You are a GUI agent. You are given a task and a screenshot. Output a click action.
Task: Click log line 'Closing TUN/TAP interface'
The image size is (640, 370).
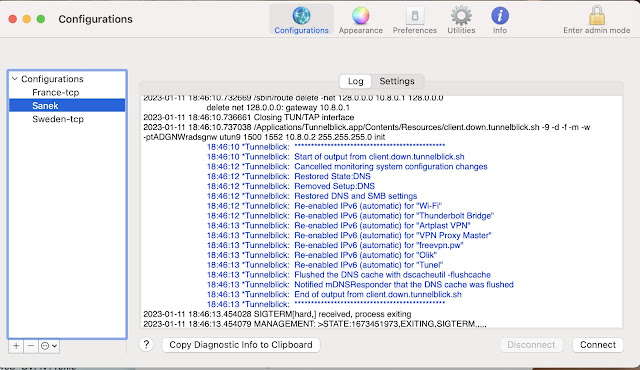click(x=249, y=117)
